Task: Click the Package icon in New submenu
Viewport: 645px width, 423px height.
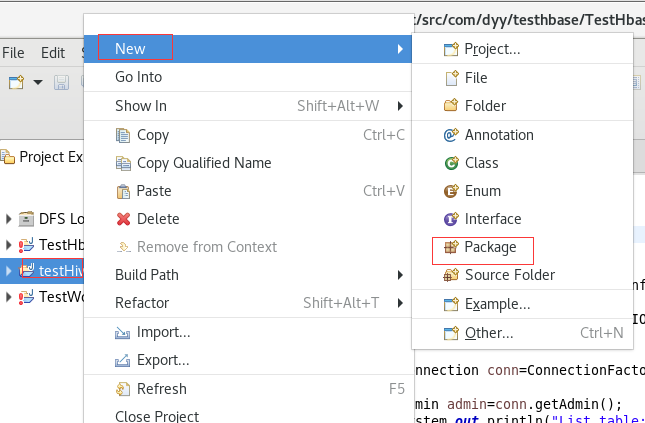Action: pyautogui.click(x=449, y=247)
